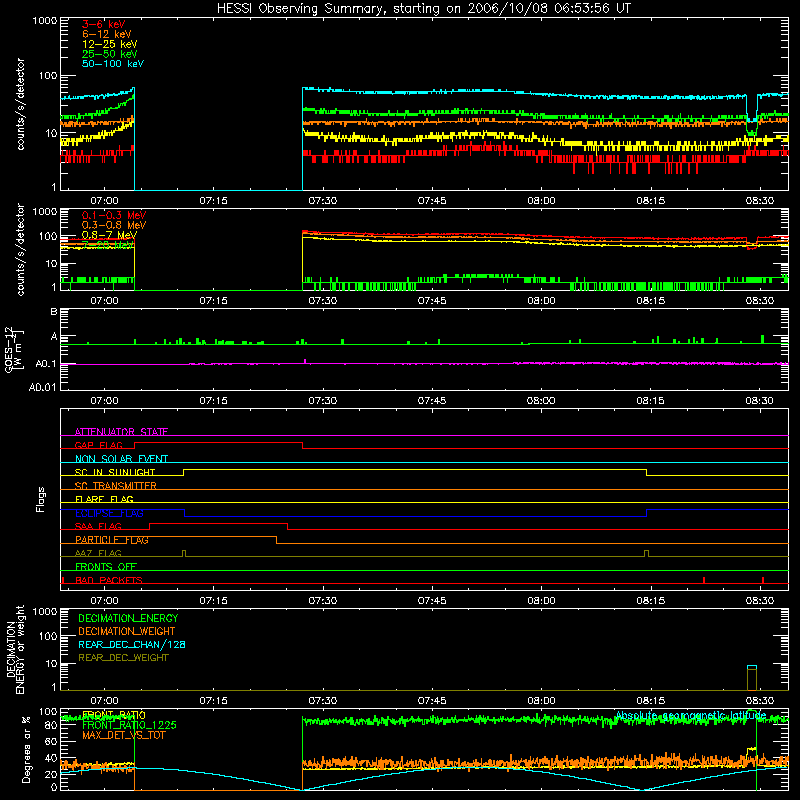Pick the NON_SOLAR_EVENT flag label

[x=121, y=459]
